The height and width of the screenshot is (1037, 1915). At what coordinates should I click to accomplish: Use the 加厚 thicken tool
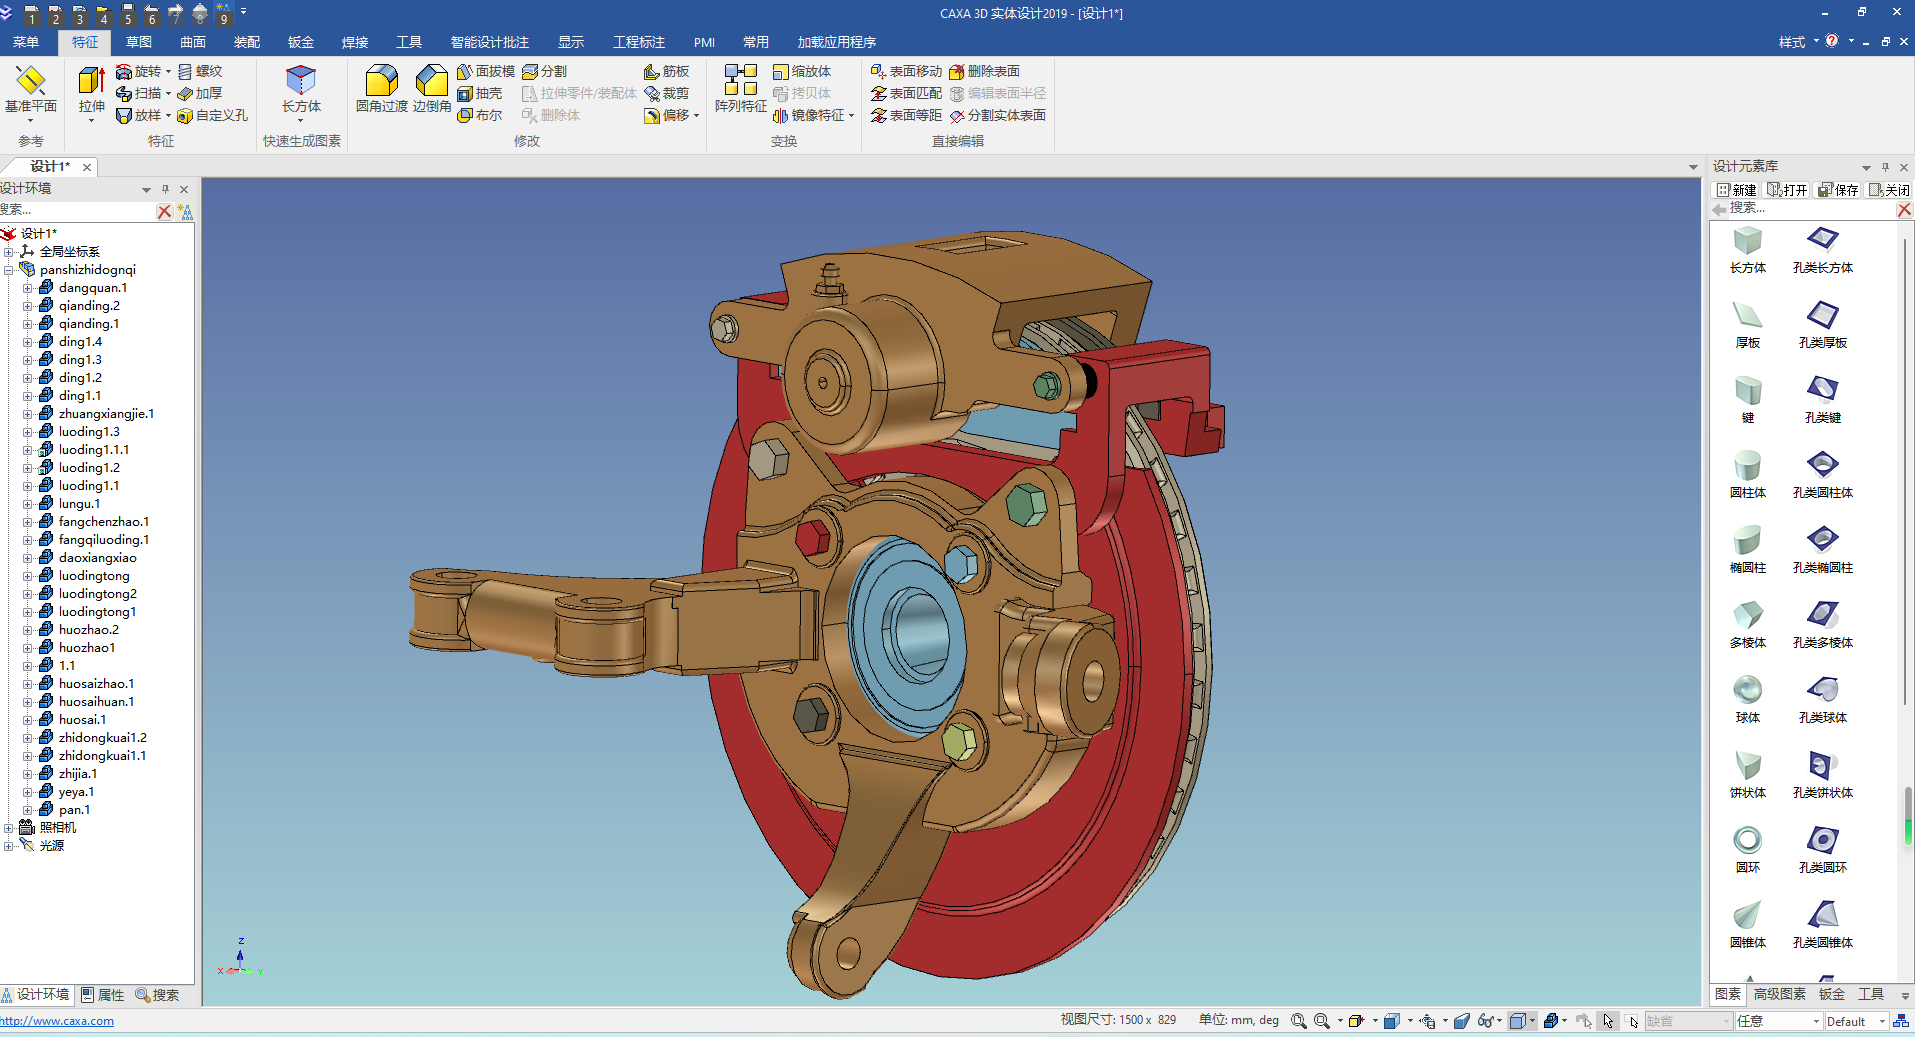(x=200, y=93)
